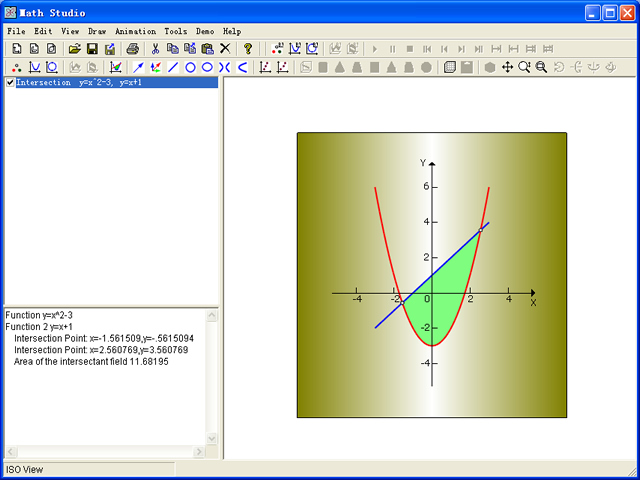Click the floppy disk save icon

click(92, 49)
